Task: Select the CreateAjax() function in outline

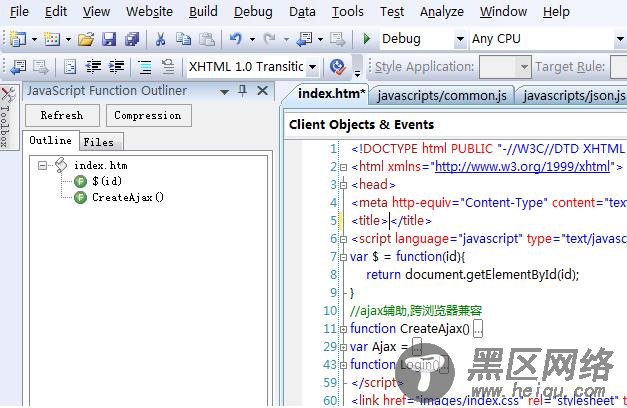Action: pyautogui.click(x=128, y=197)
